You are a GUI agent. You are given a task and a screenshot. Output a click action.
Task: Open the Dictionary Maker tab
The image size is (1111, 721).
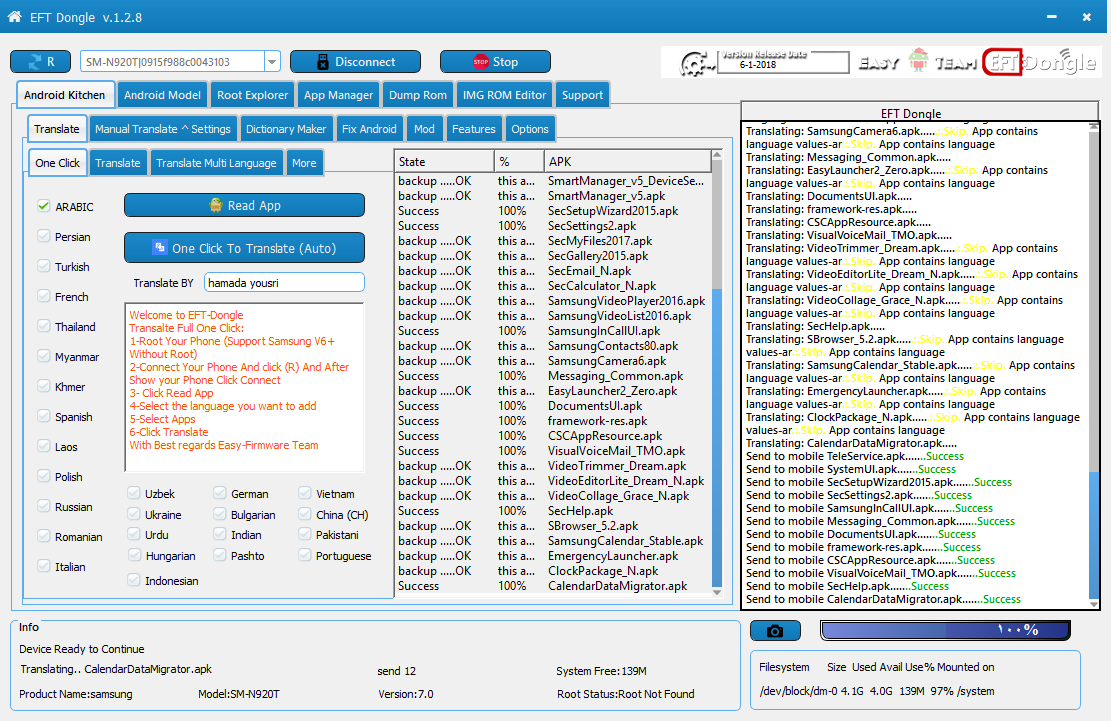click(x=286, y=129)
